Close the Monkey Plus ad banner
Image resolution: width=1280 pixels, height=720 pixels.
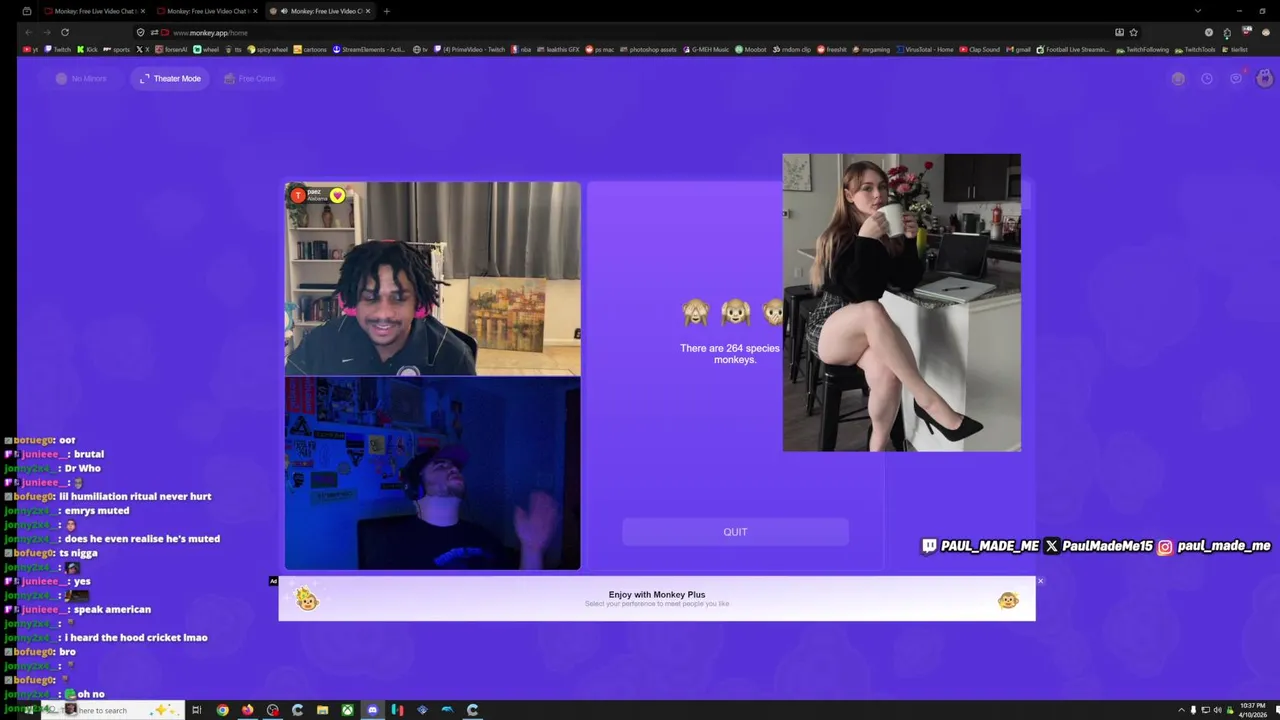coord(1040,581)
